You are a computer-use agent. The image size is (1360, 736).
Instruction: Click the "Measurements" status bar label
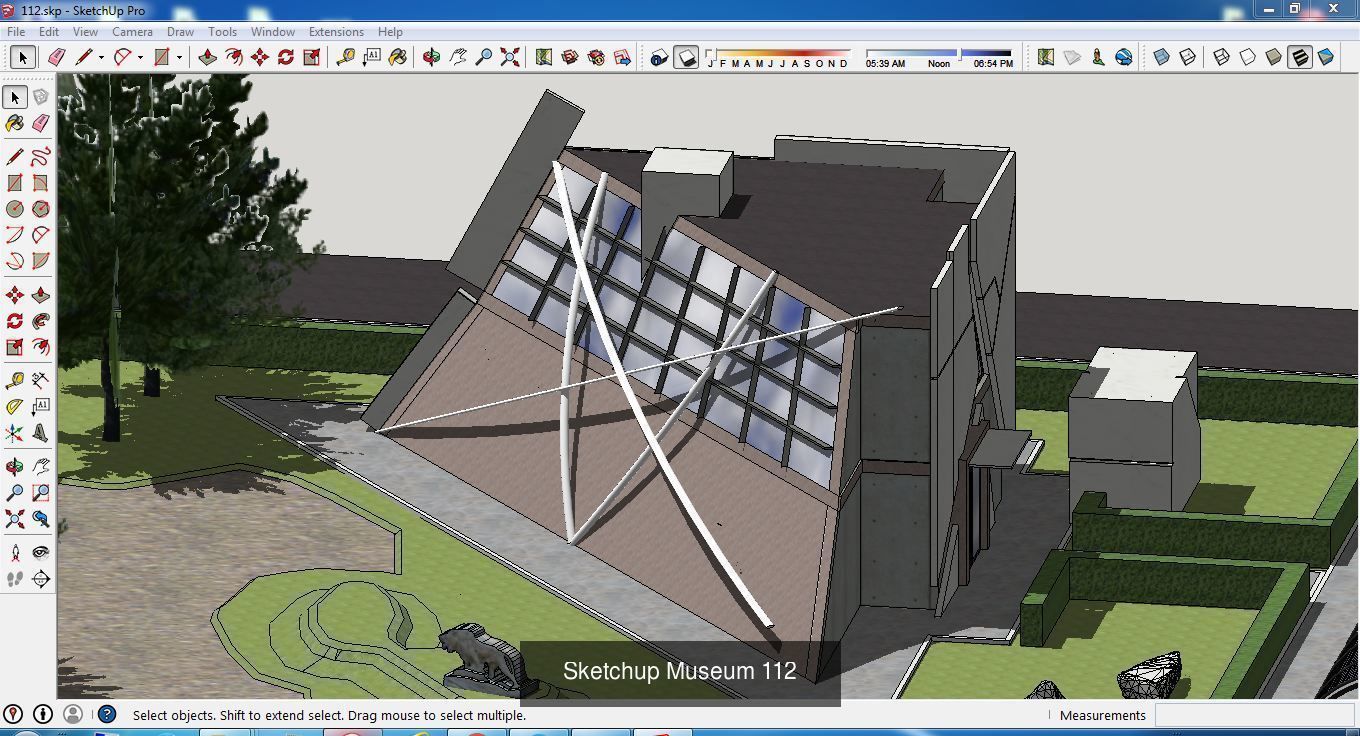point(1103,715)
